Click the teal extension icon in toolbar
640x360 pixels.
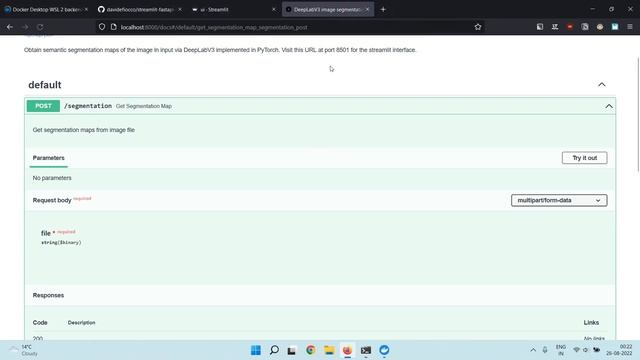(615, 27)
